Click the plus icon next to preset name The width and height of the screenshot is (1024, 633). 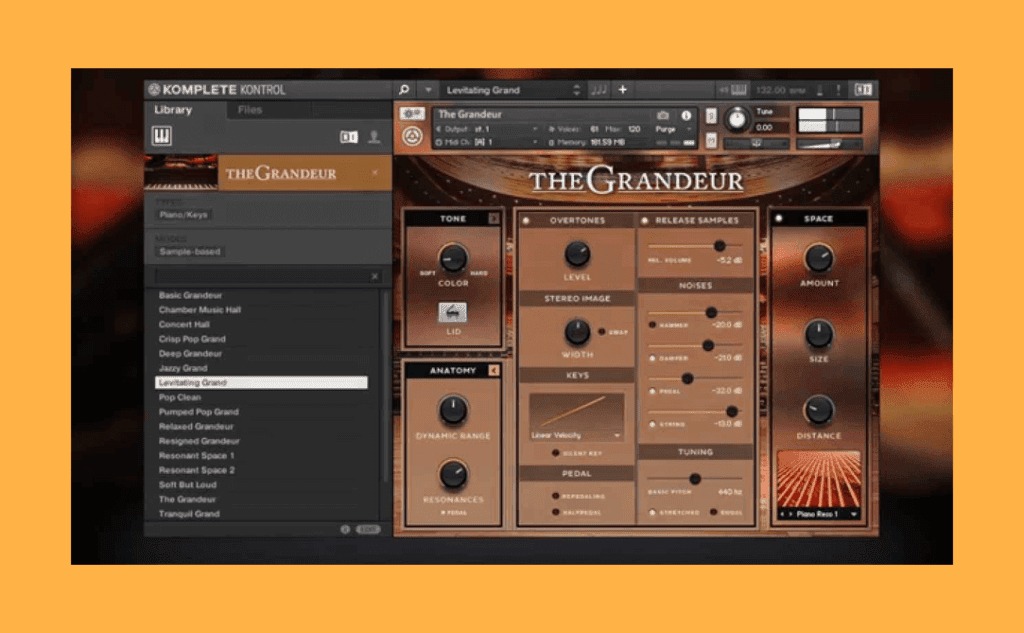point(622,90)
